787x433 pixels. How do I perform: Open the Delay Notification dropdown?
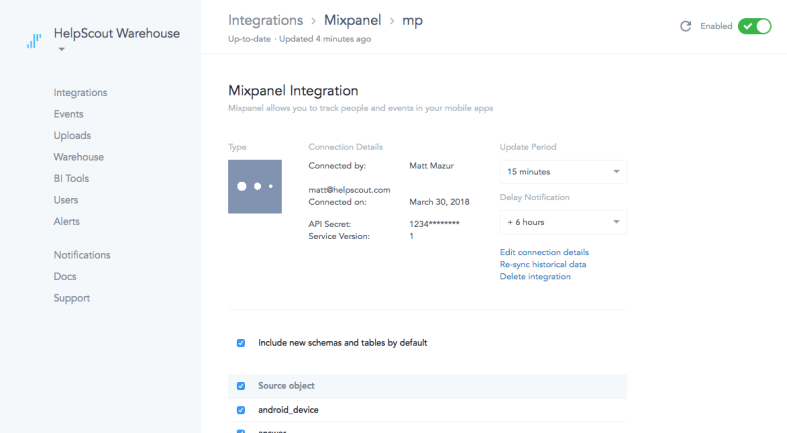563,221
